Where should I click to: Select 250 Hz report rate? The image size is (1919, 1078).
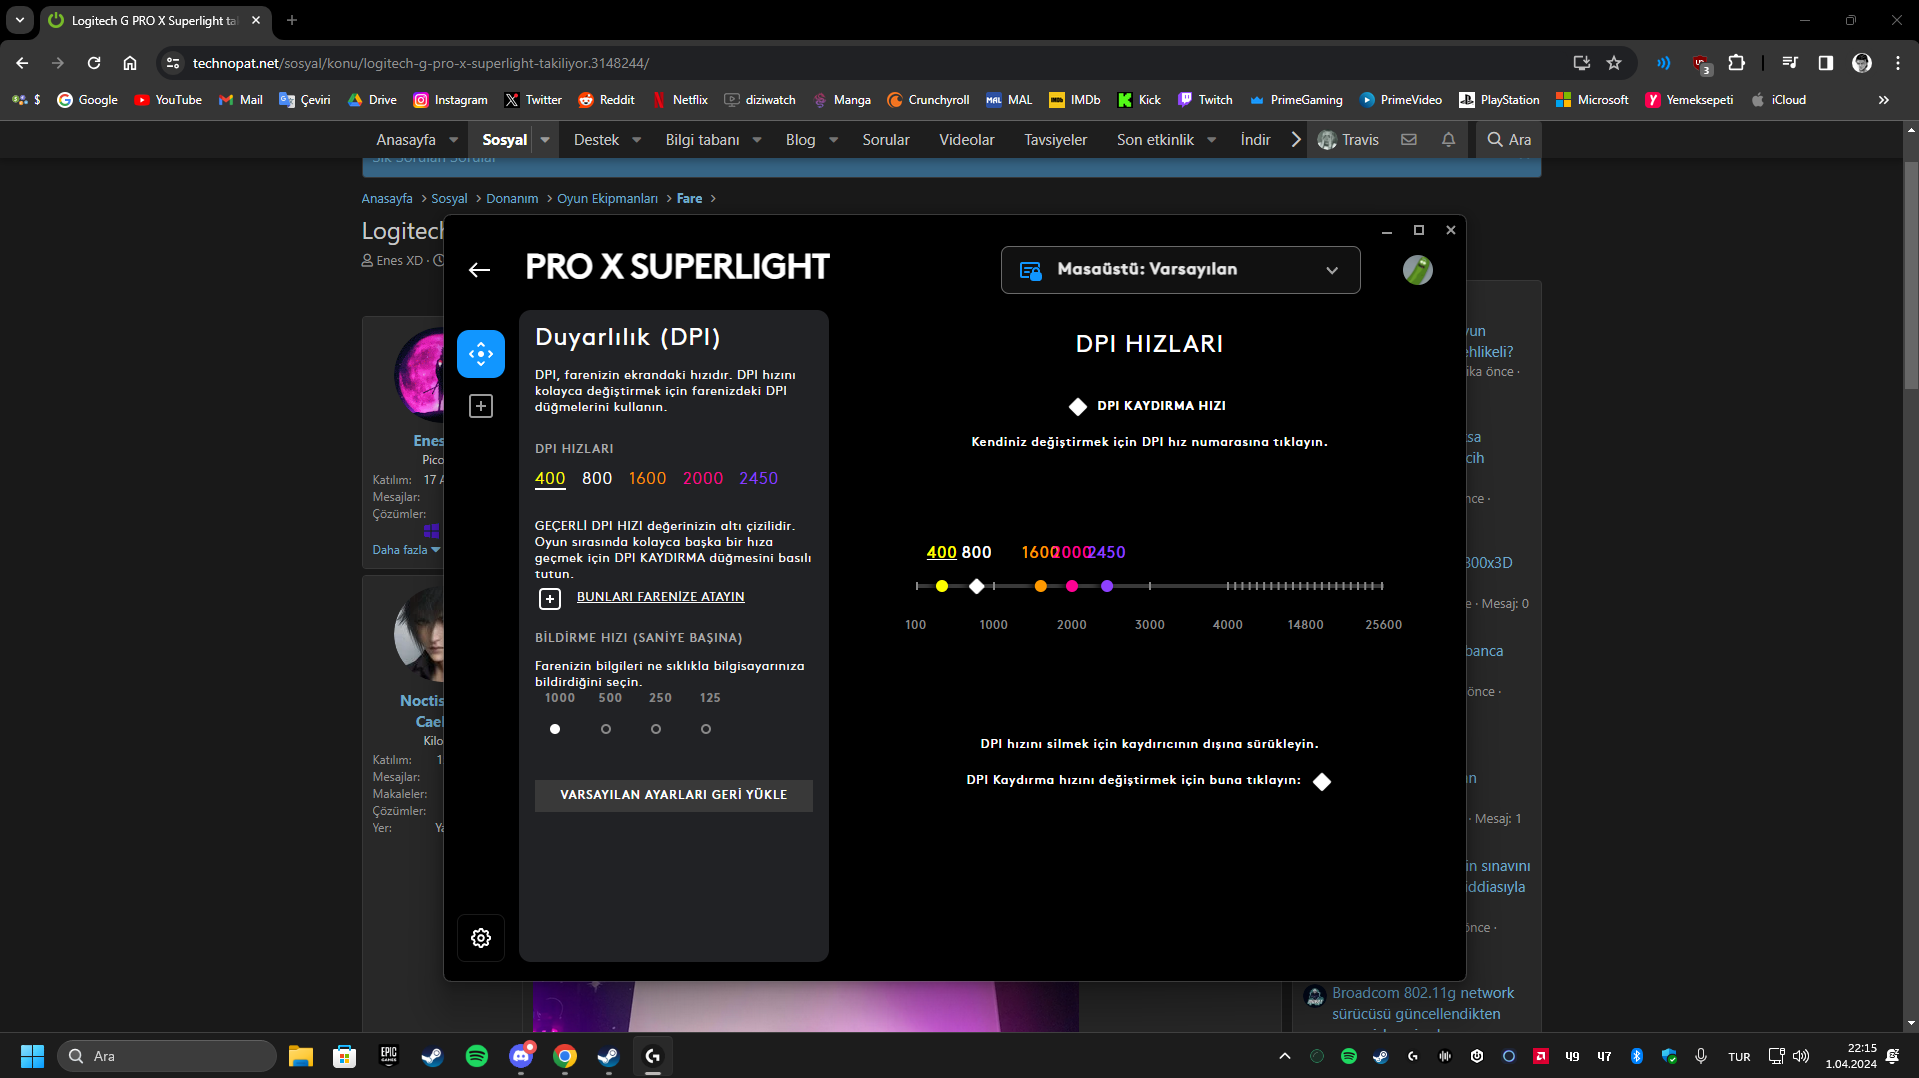[656, 729]
